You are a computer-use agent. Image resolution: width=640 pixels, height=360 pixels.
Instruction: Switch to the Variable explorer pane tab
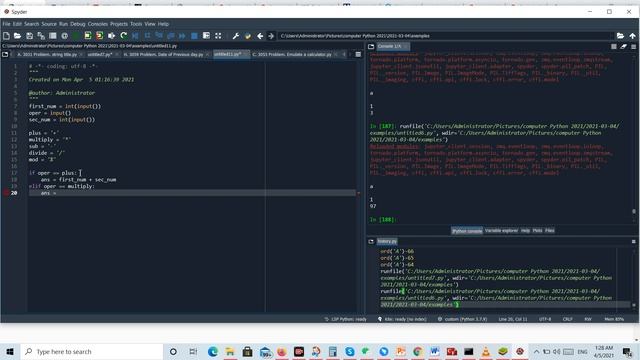click(x=501, y=231)
